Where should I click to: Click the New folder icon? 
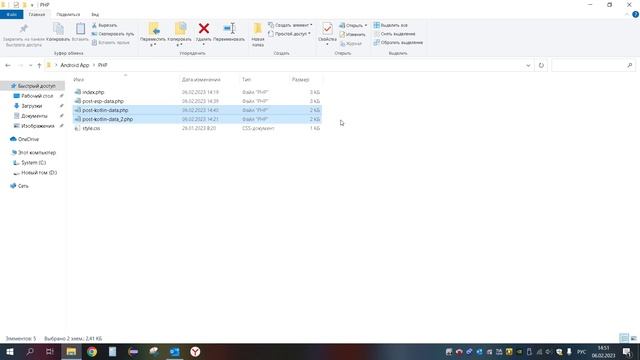coord(258,29)
